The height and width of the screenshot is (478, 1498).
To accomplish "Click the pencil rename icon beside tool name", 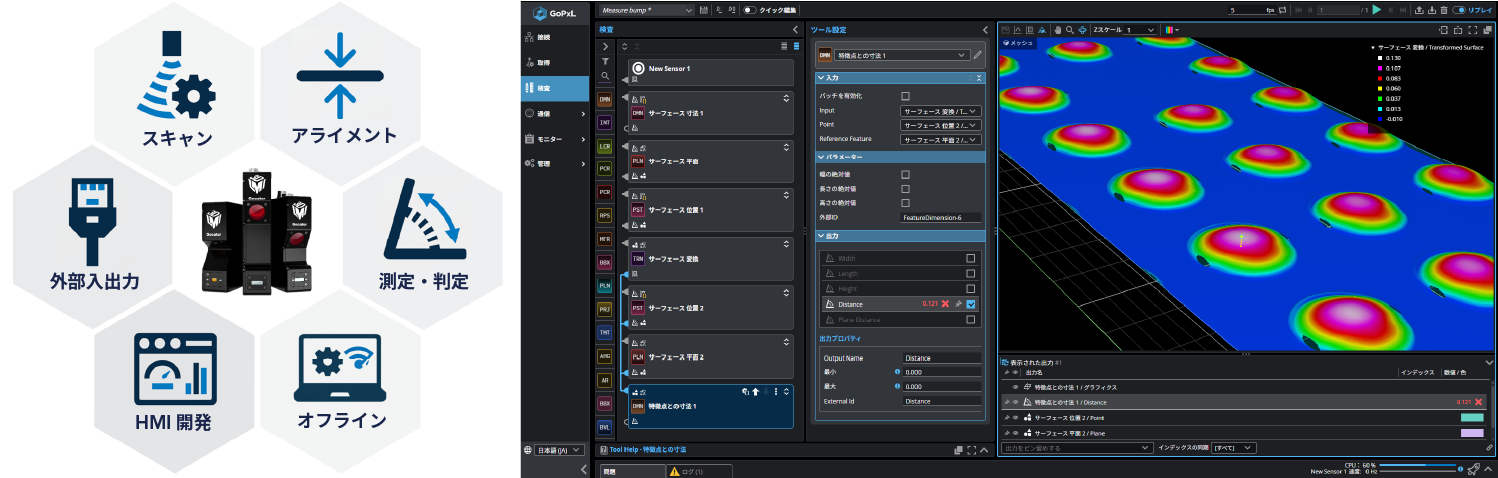I will 978,55.
